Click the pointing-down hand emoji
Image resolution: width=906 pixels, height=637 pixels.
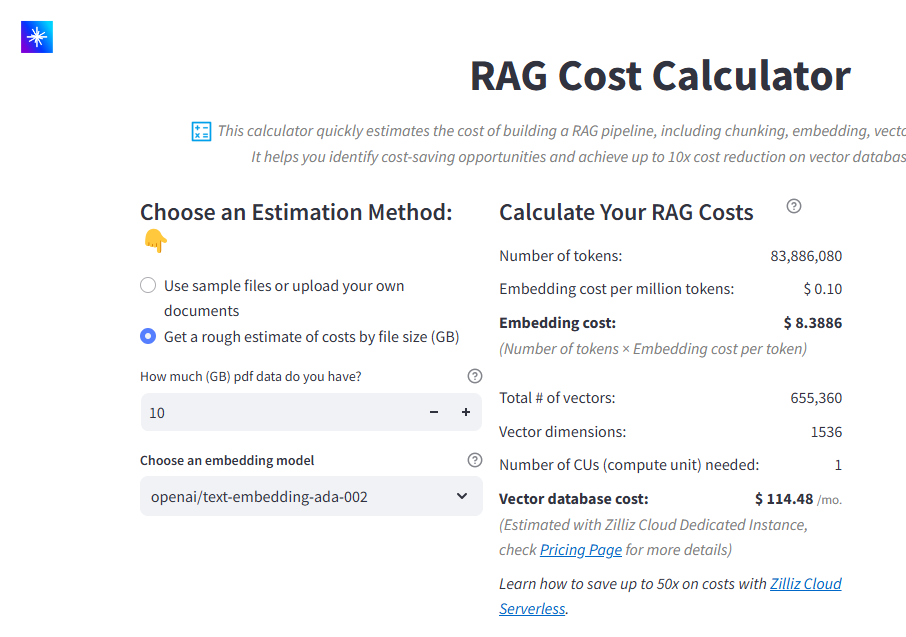point(155,240)
